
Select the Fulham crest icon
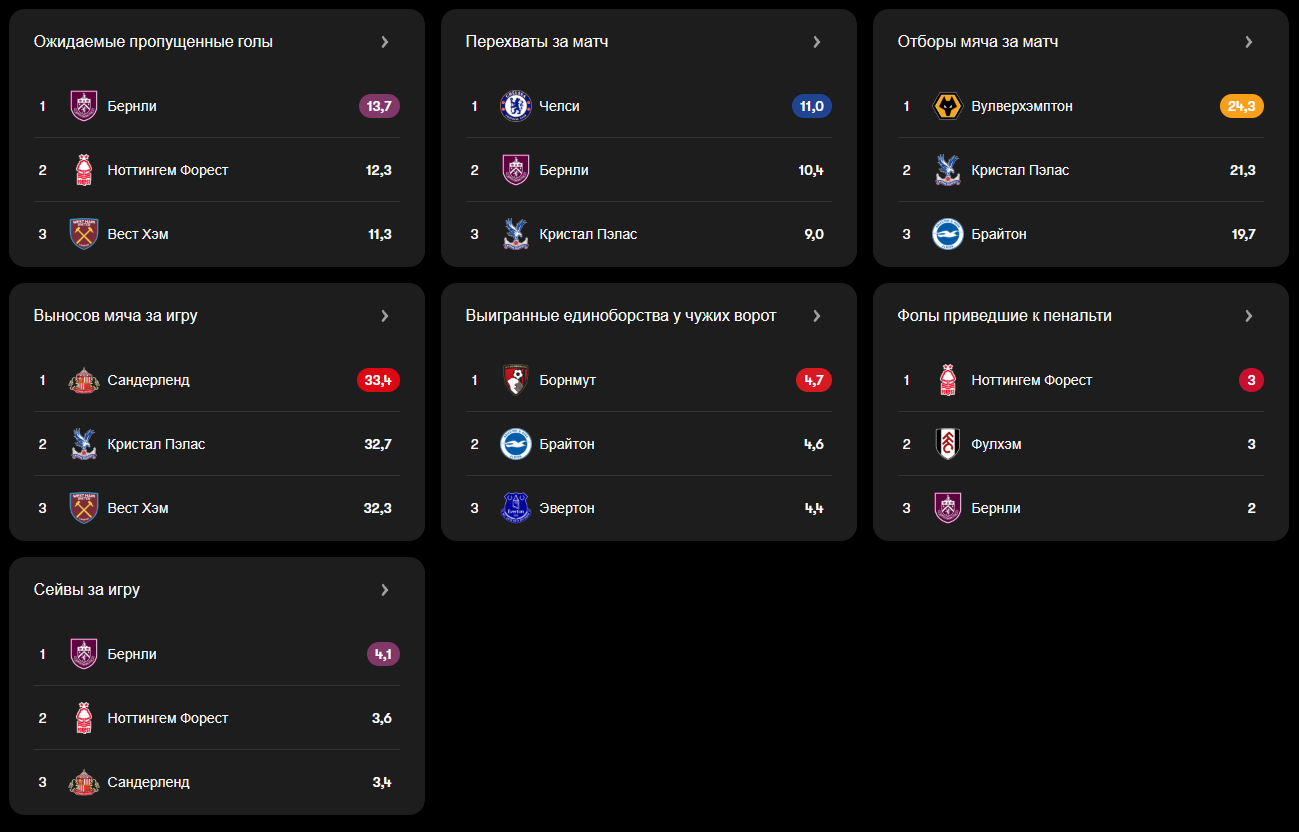pyautogui.click(x=948, y=444)
